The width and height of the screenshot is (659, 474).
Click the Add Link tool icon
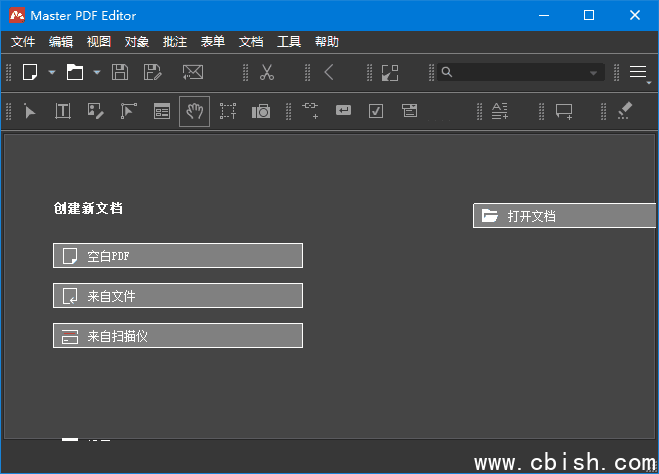point(310,110)
